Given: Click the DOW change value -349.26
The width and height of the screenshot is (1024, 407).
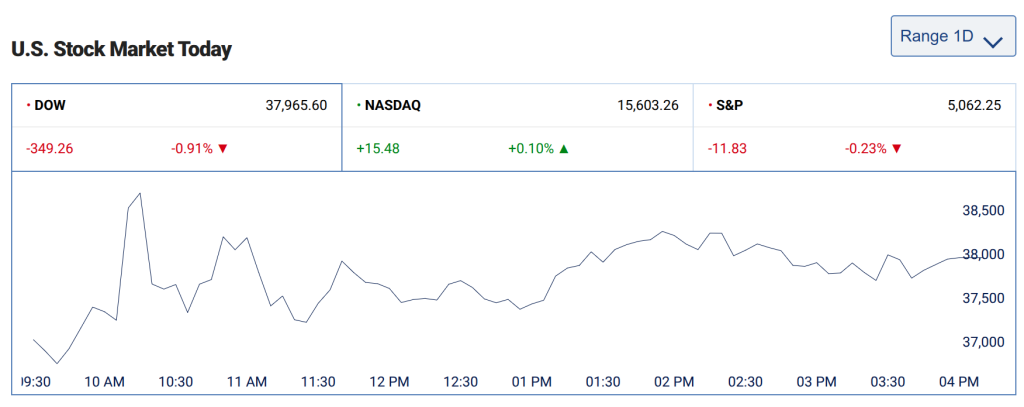Looking at the screenshot, I should [x=50, y=149].
